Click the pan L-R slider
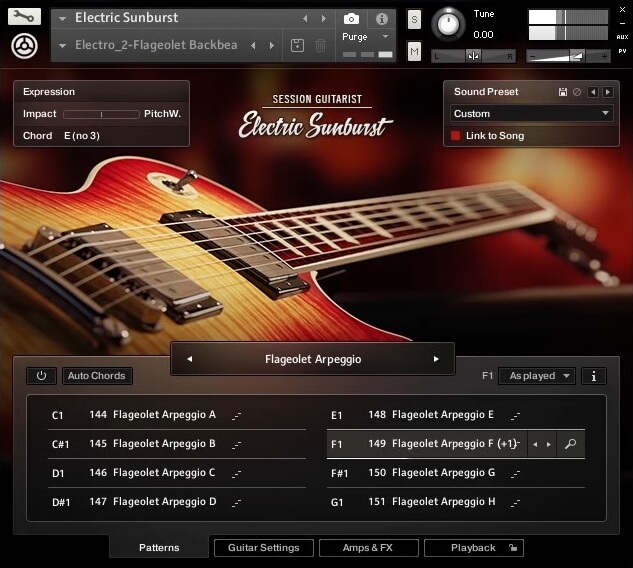Image resolution: width=633 pixels, height=568 pixels. pos(474,56)
